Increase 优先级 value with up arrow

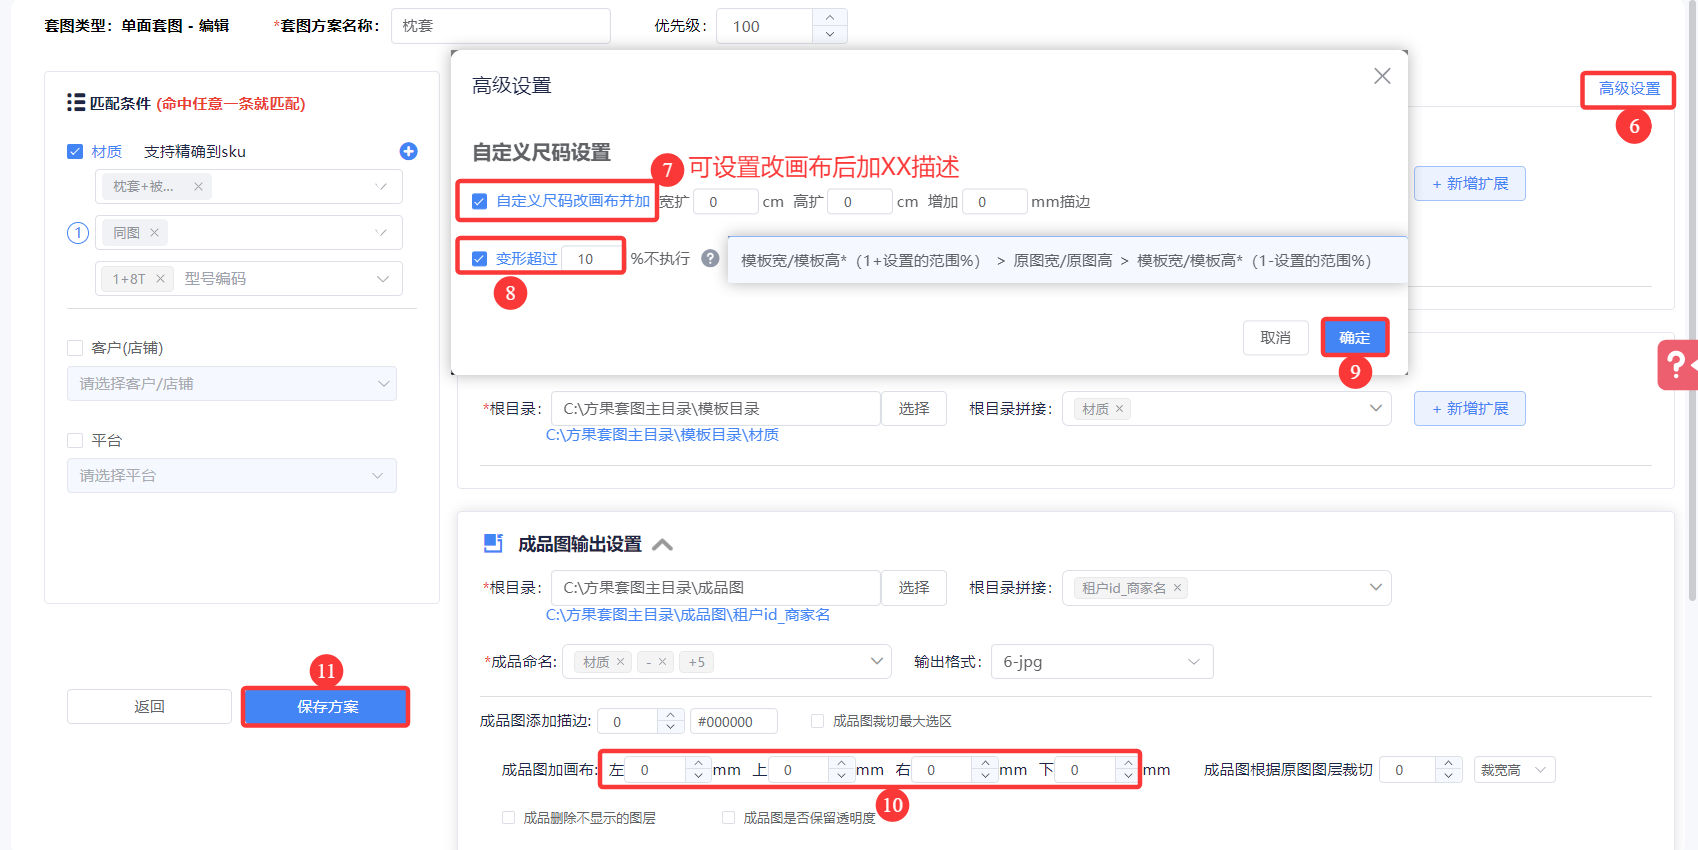[830, 18]
